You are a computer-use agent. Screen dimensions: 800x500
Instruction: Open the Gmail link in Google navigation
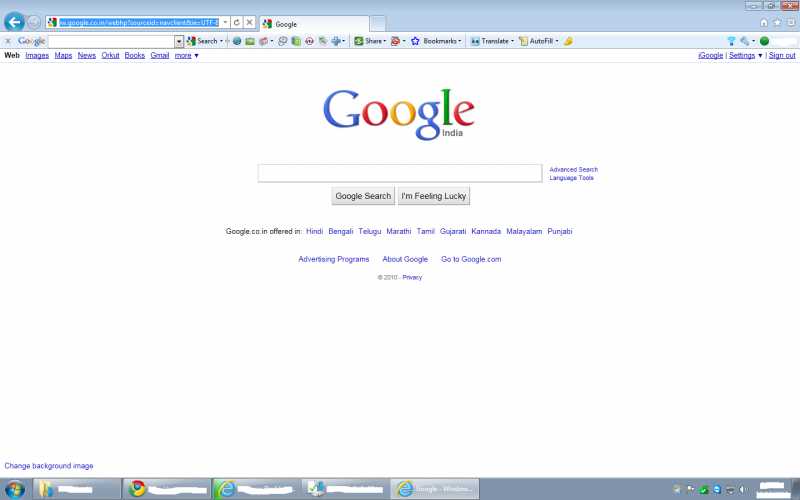[x=160, y=55]
